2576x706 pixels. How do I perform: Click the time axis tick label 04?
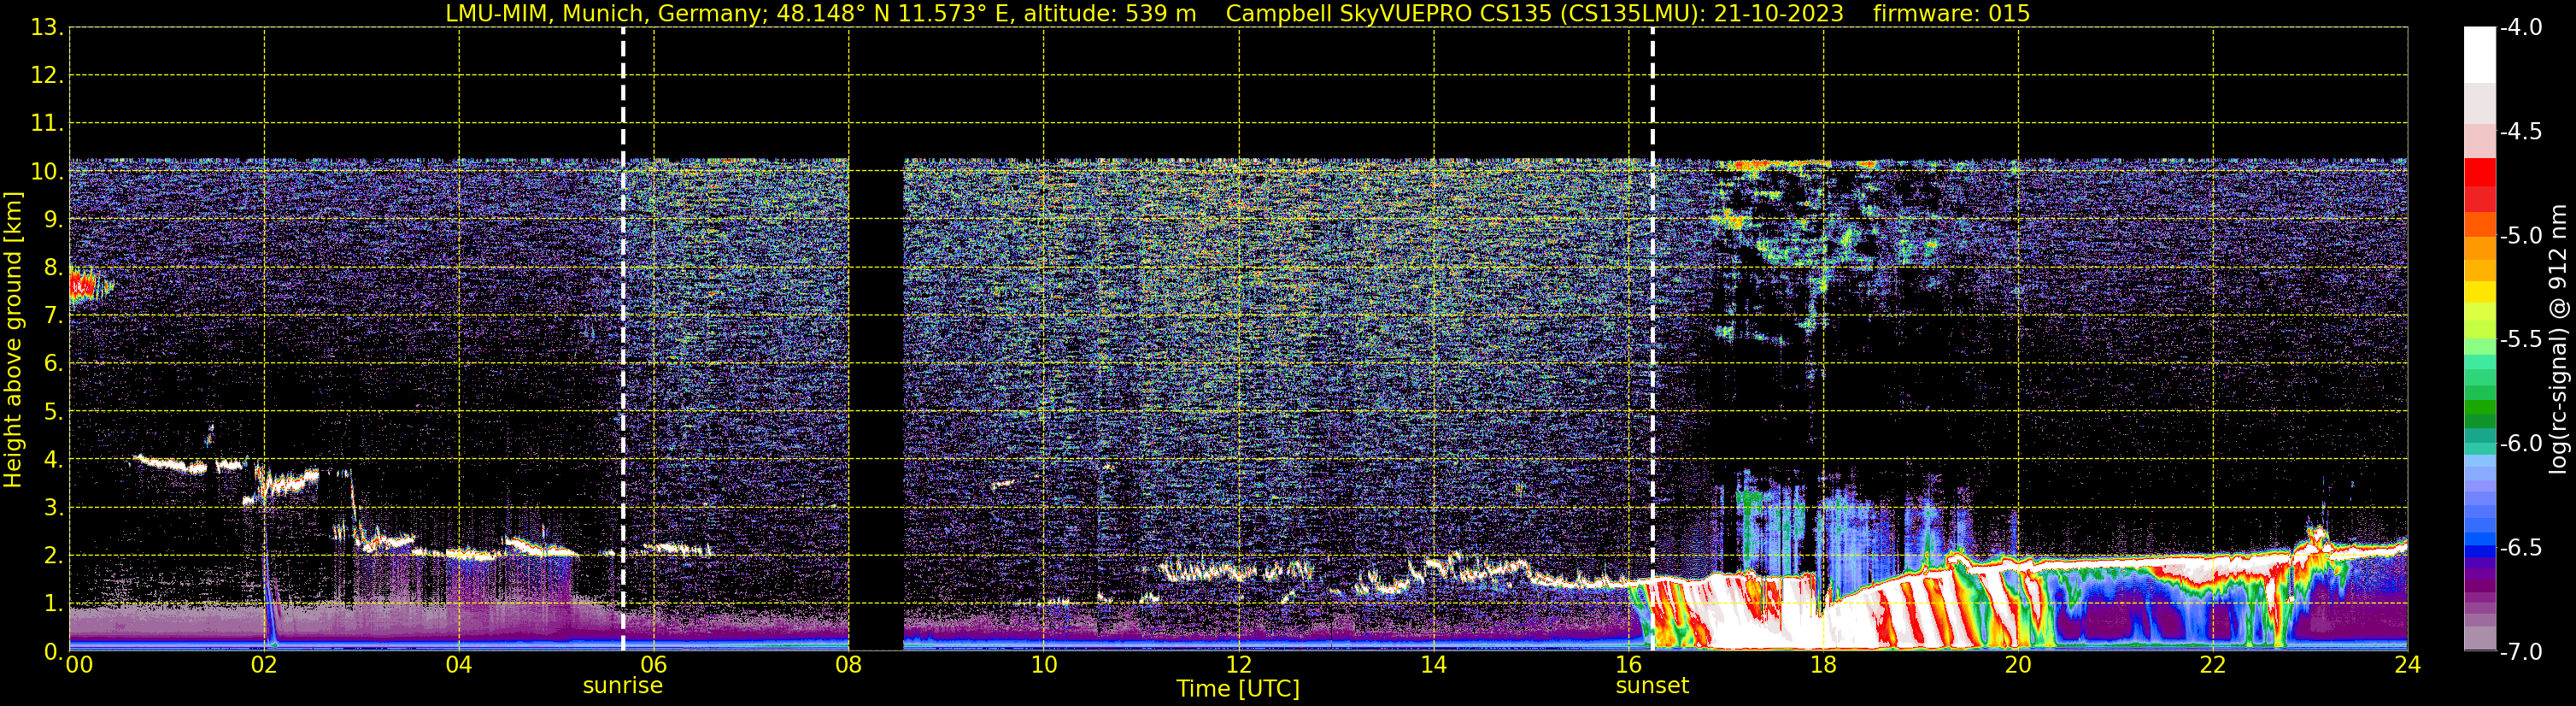coord(459,665)
